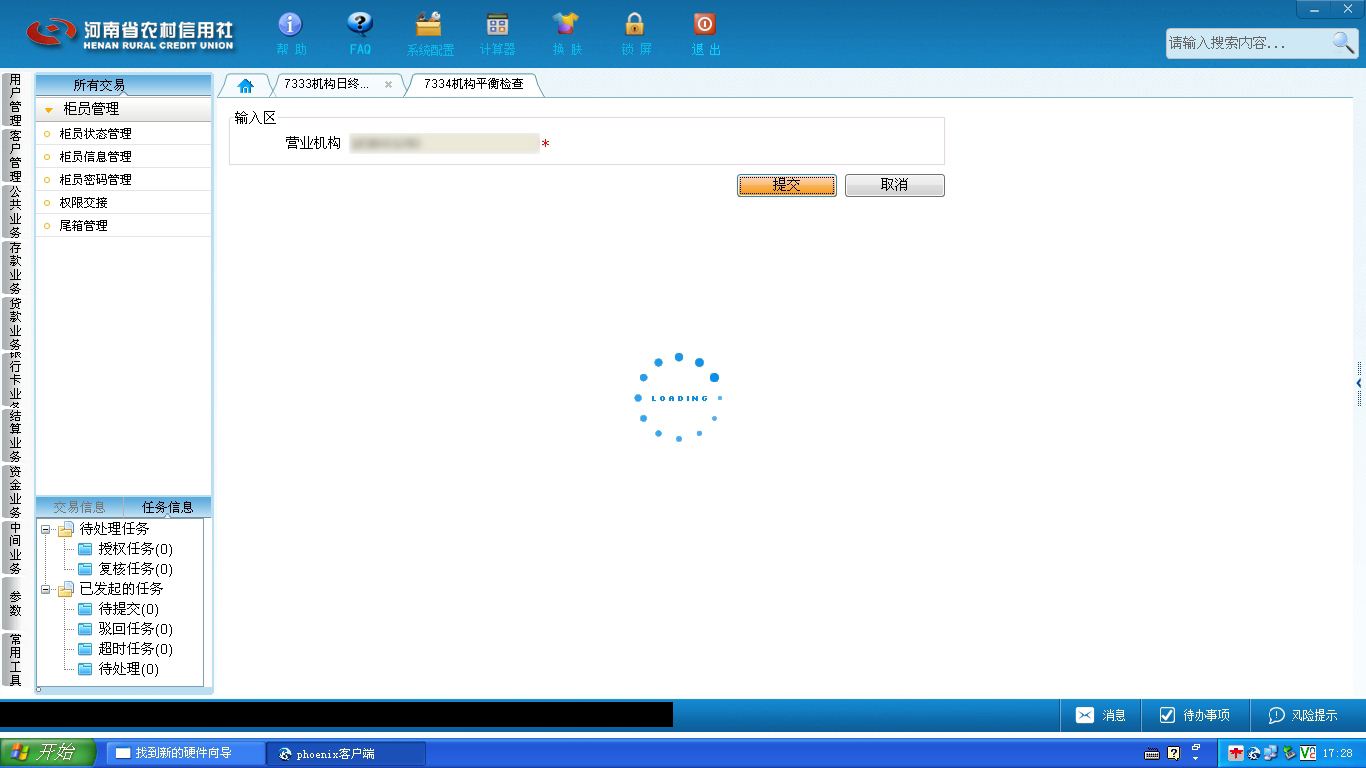Open the 消息 messages envelope
The width and height of the screenshot is (1366, 768).
[x=1100, y=715]
